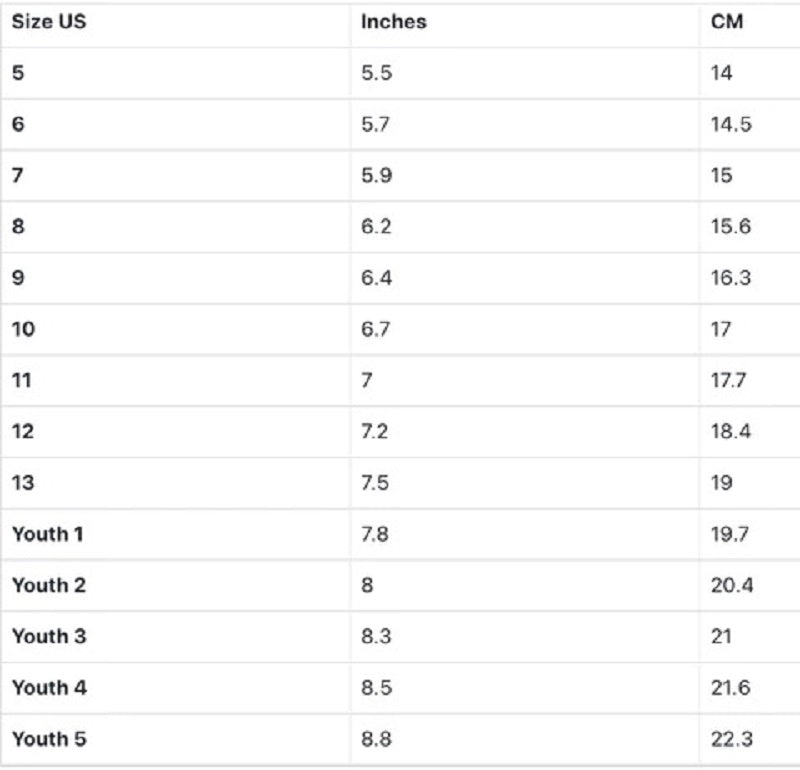This screenshot has height=770, width=800.
Task: Select the 7.2 inches value
Action: 375,431
